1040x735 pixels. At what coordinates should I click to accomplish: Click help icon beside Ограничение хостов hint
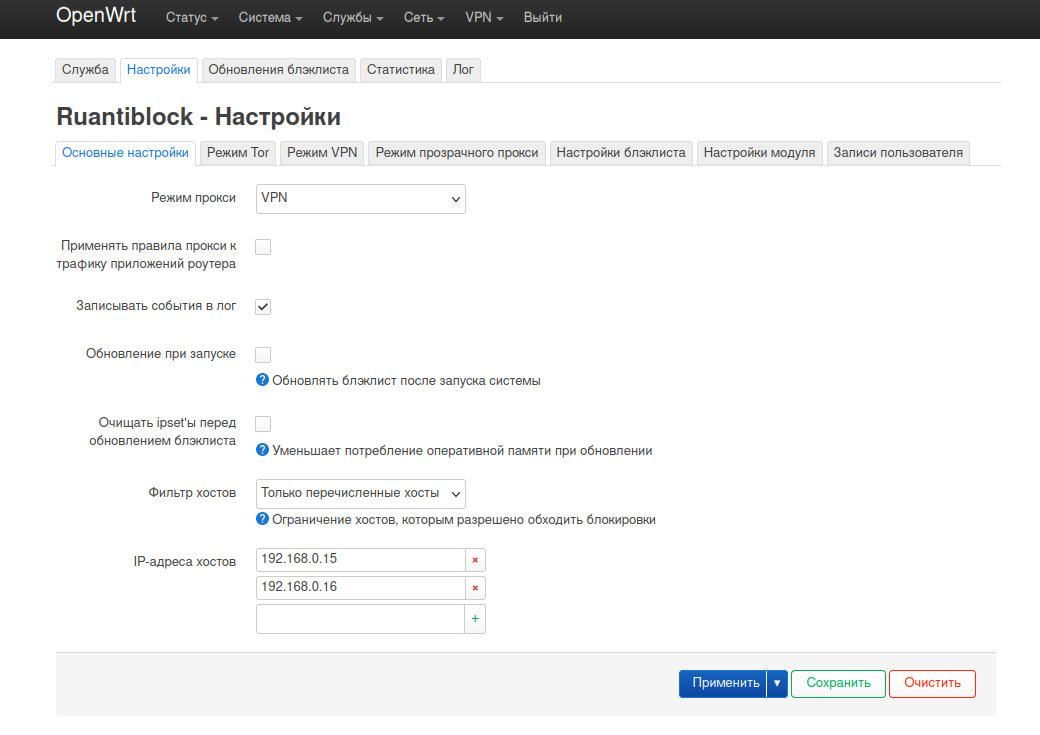coord(263,519)
